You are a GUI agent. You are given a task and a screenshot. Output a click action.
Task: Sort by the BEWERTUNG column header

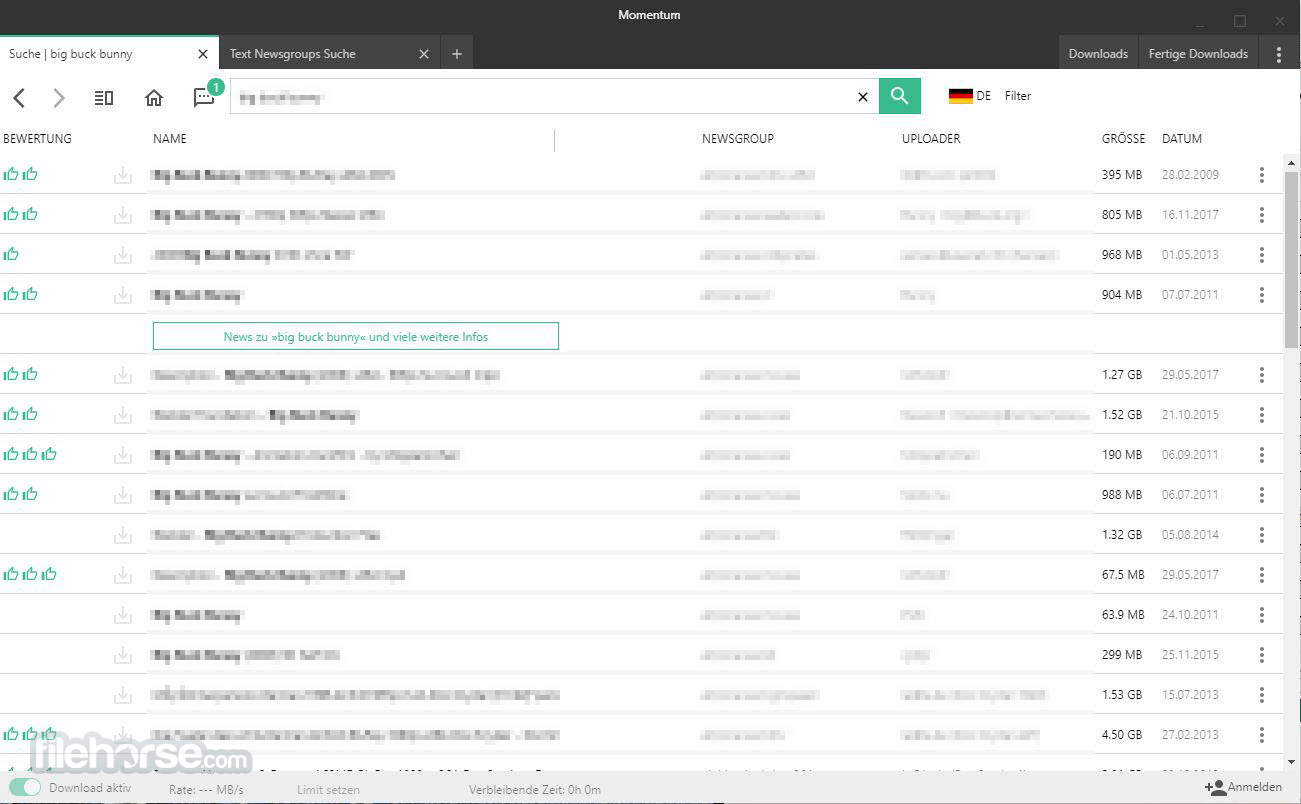[x=37, y=139]
